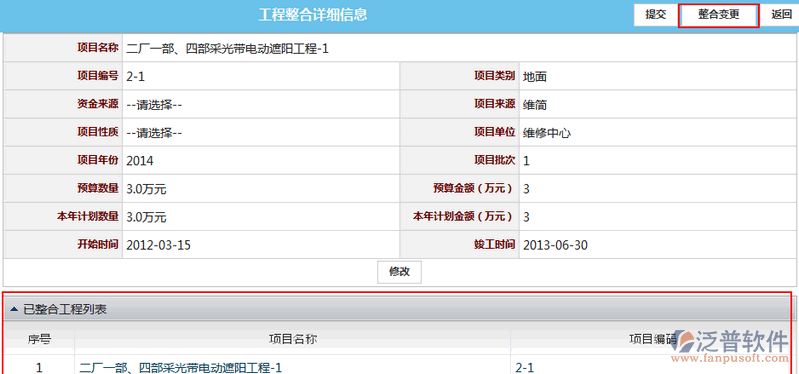Screen dimensions: 799x374
Task: Open the 整合变更 button
Action: [x=718, y=15]
